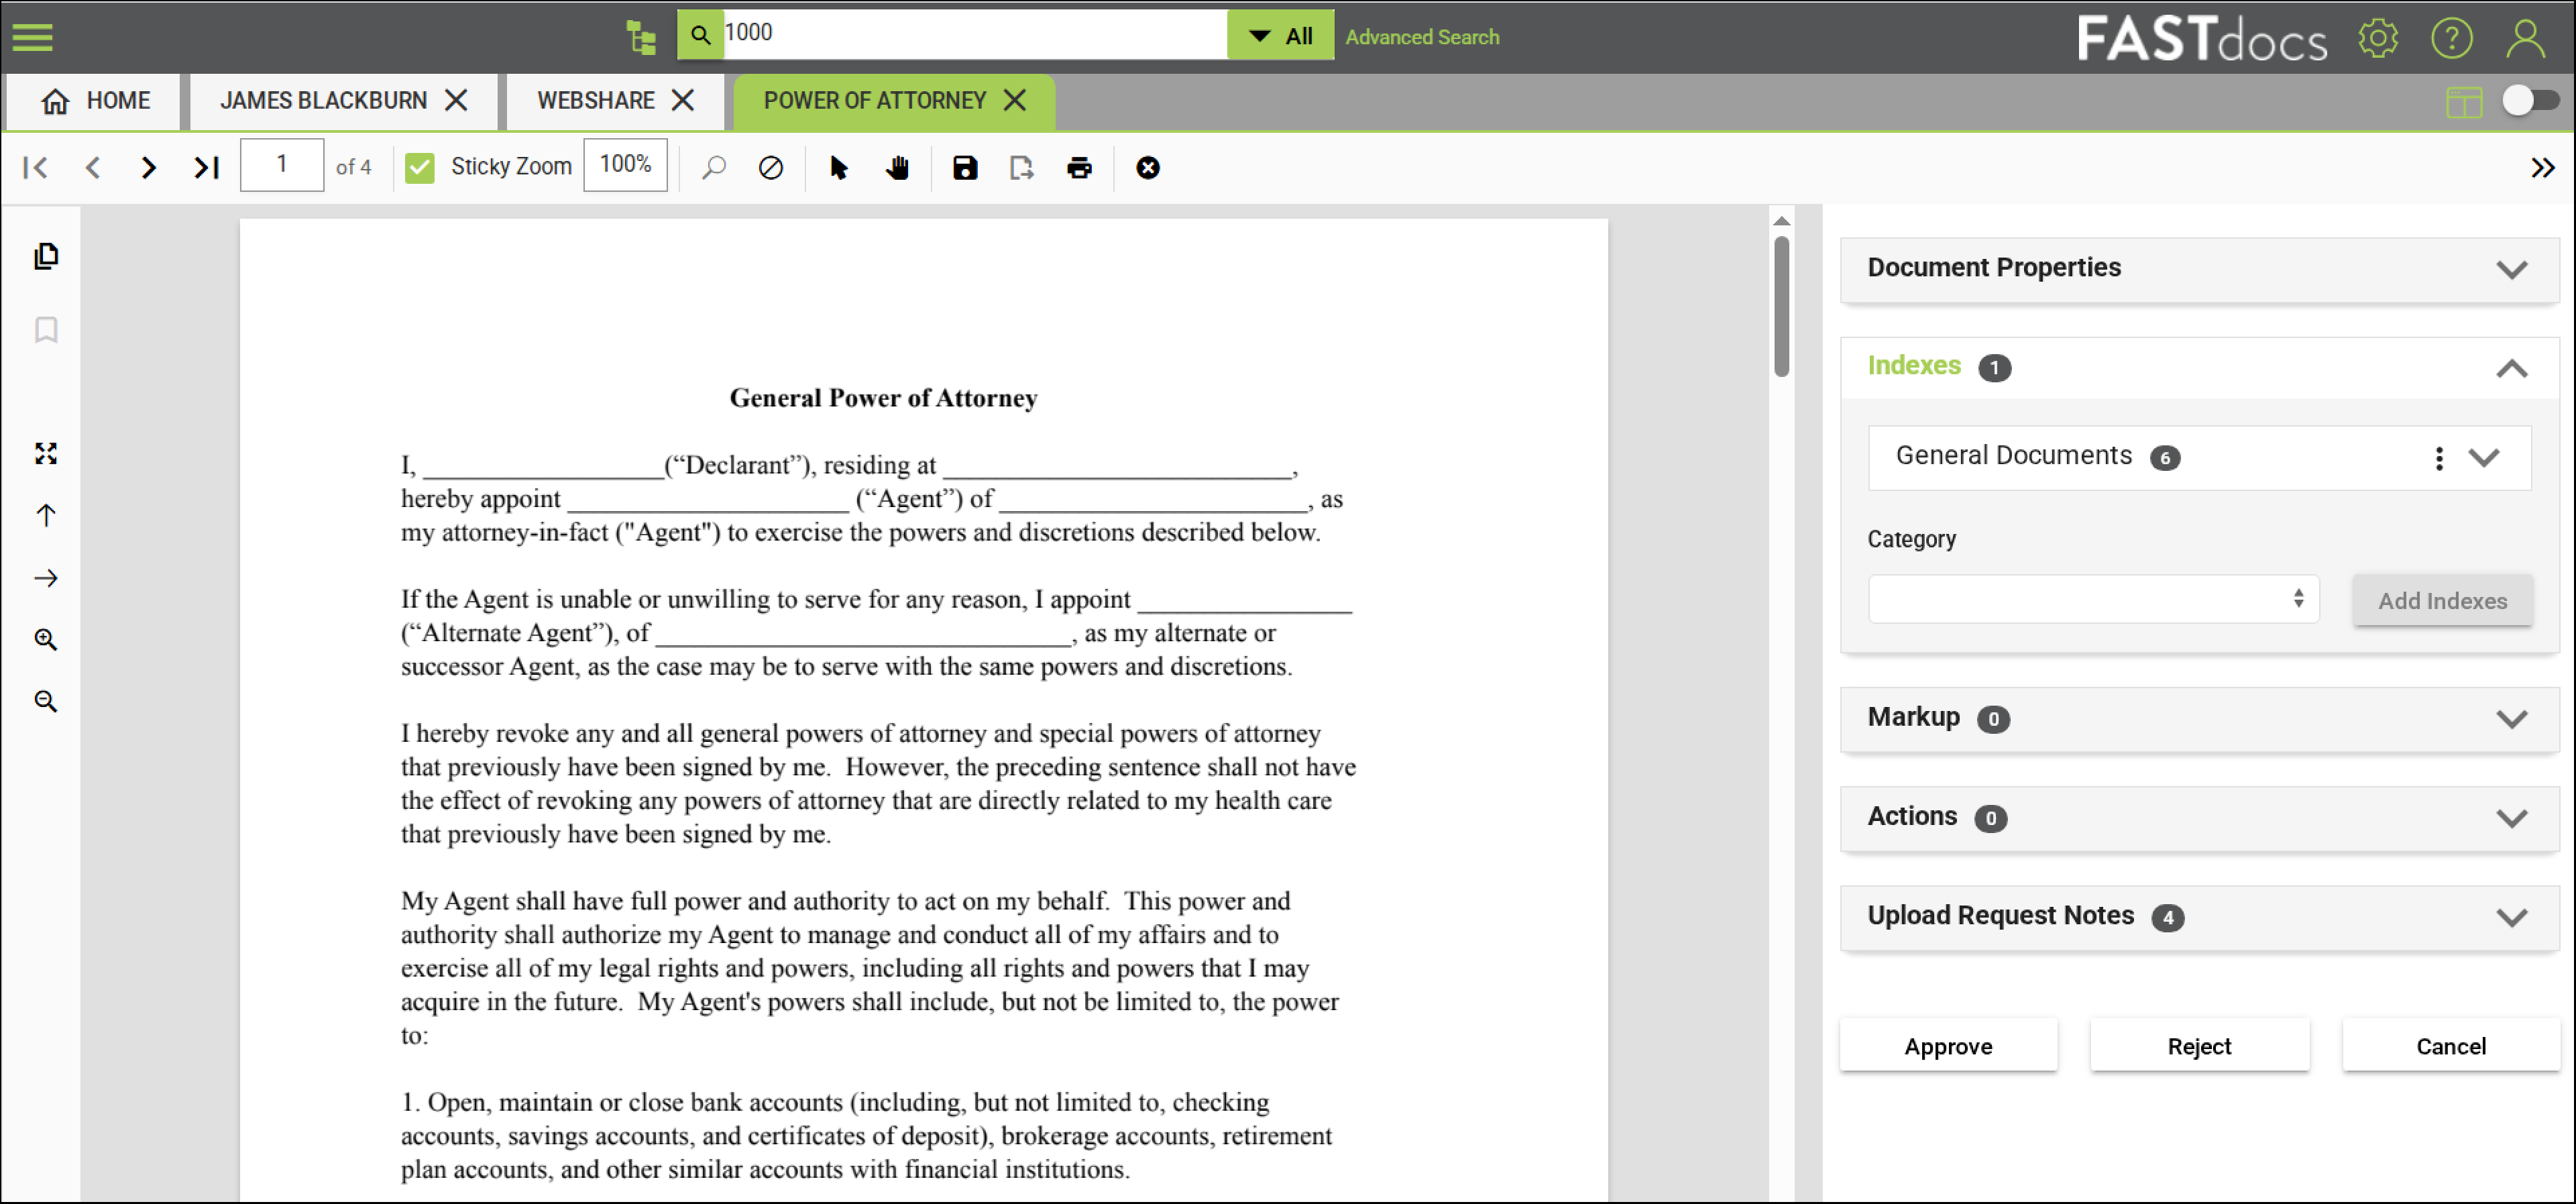The width and height of the screenshot is (2576, 1204).
Task: Open the folder tree icon near search
Action: (x=641, y=37)
